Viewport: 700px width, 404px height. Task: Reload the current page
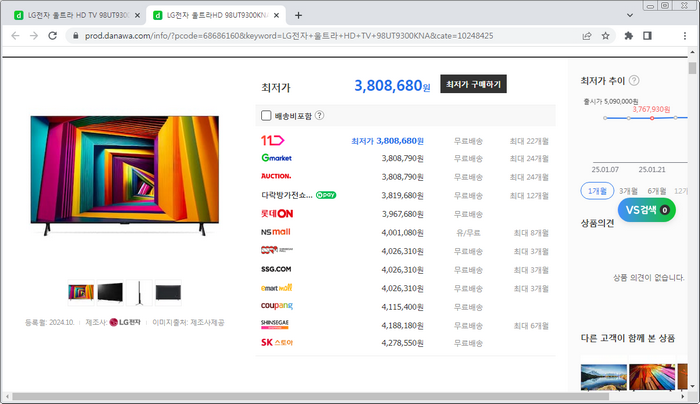(53, 36)
